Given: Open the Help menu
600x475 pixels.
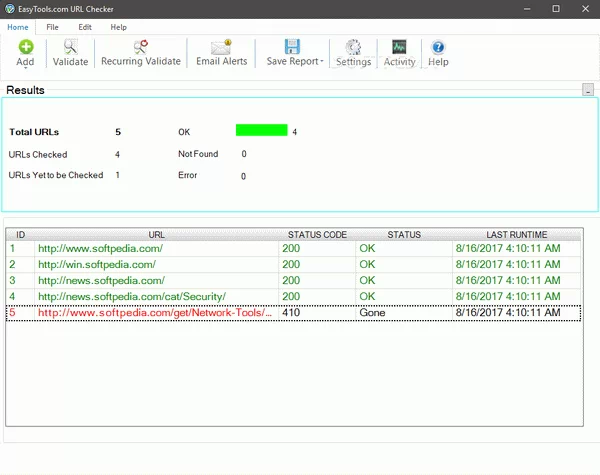Looking at the screenshot, I should [x=118, y=27].
